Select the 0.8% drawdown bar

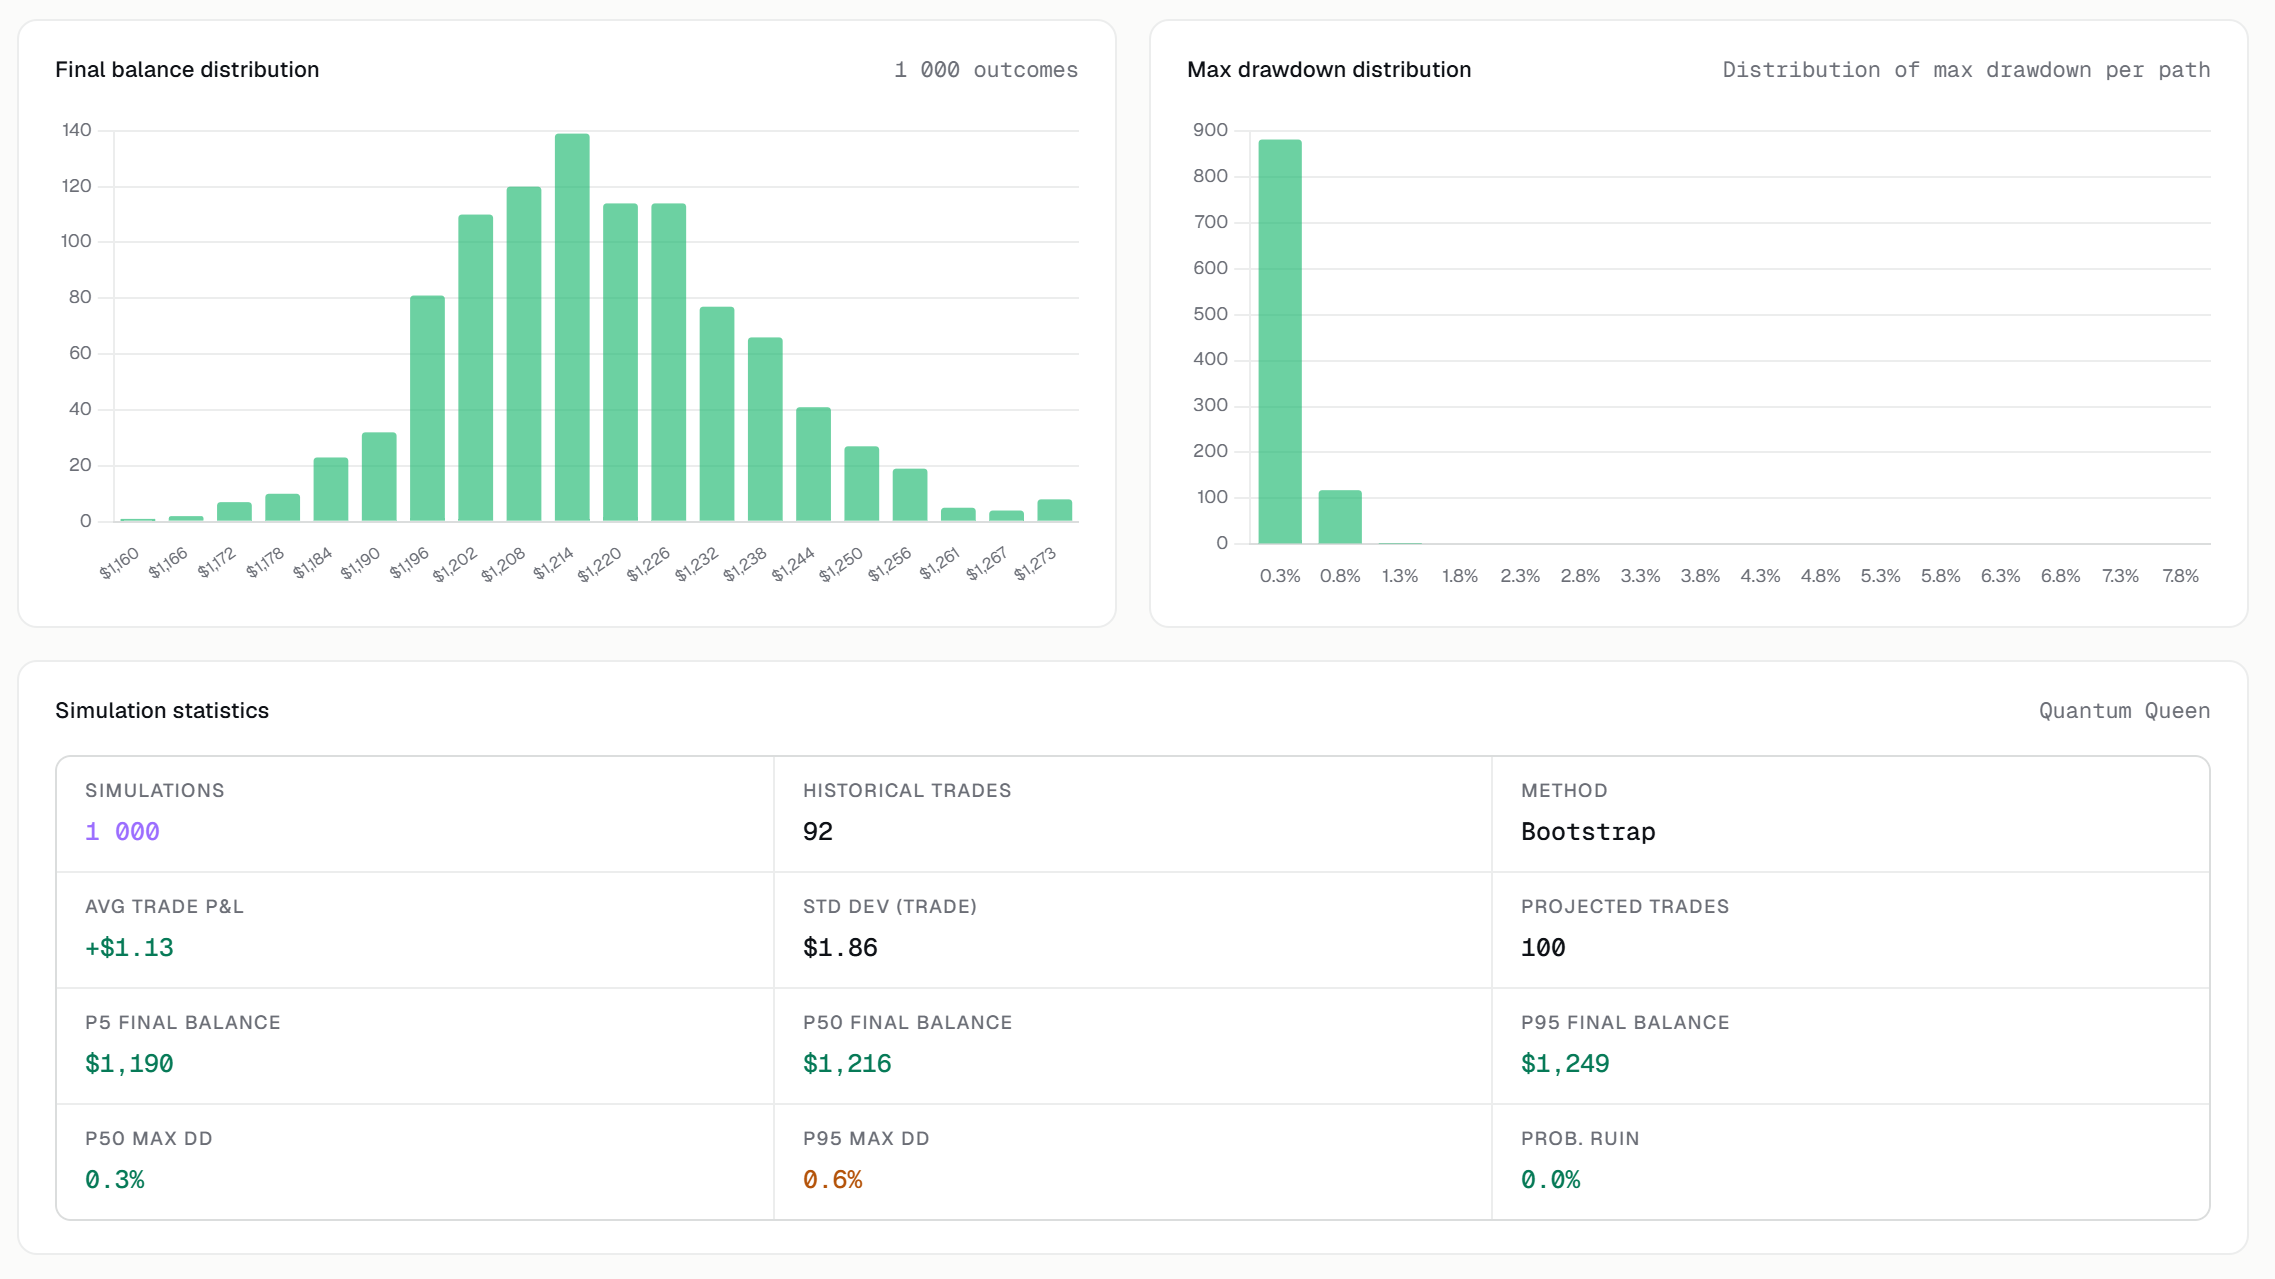(x=1340, y=517)
